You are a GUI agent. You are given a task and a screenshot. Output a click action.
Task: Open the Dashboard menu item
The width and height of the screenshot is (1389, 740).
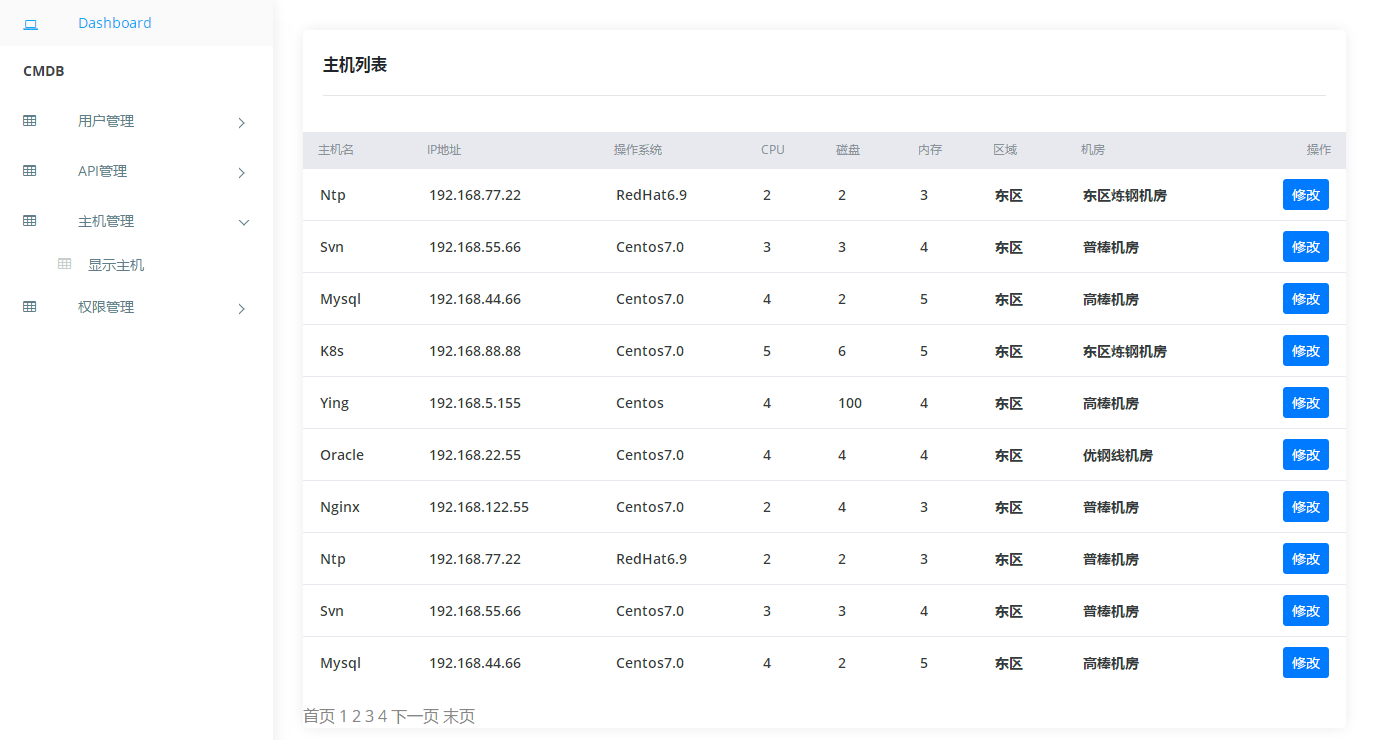tap(115, 23)
